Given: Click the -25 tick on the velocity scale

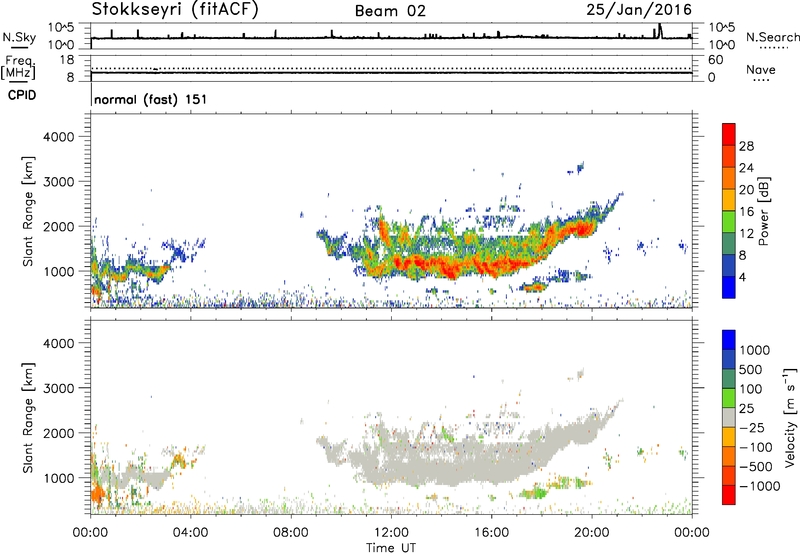Looking at the screenshot, I should [752, 427].
